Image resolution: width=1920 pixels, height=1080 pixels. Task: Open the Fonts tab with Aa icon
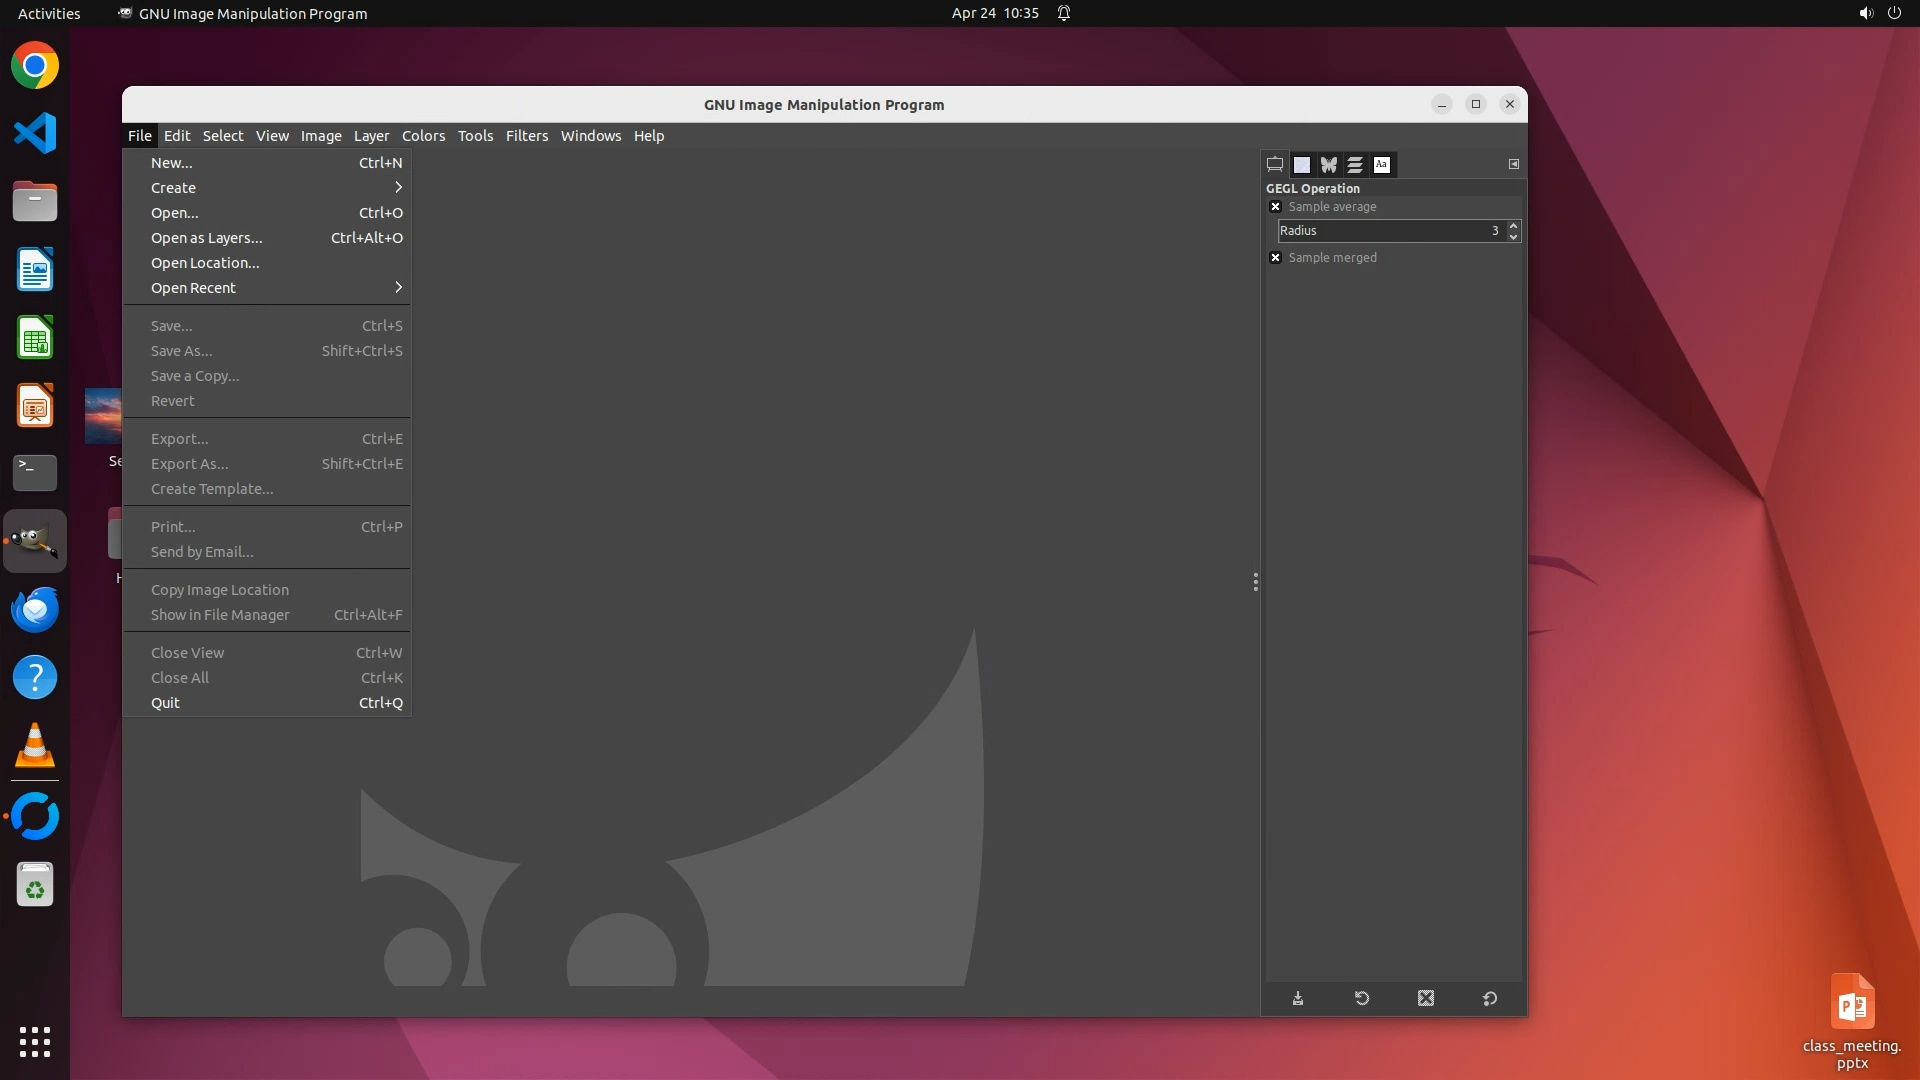pyautogui.click(x=1382, y=165)
